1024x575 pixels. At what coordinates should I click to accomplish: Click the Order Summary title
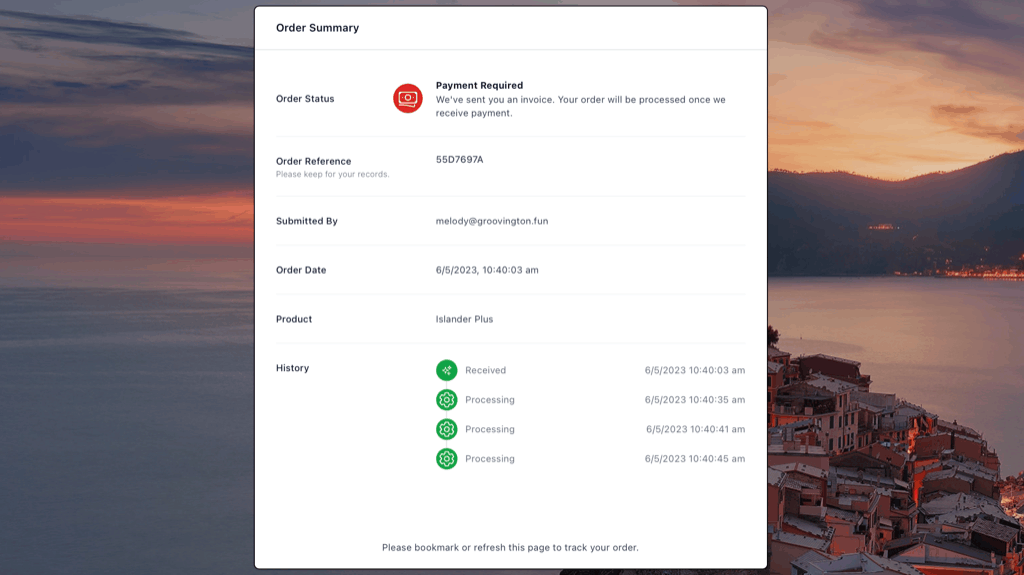point(317,28)
